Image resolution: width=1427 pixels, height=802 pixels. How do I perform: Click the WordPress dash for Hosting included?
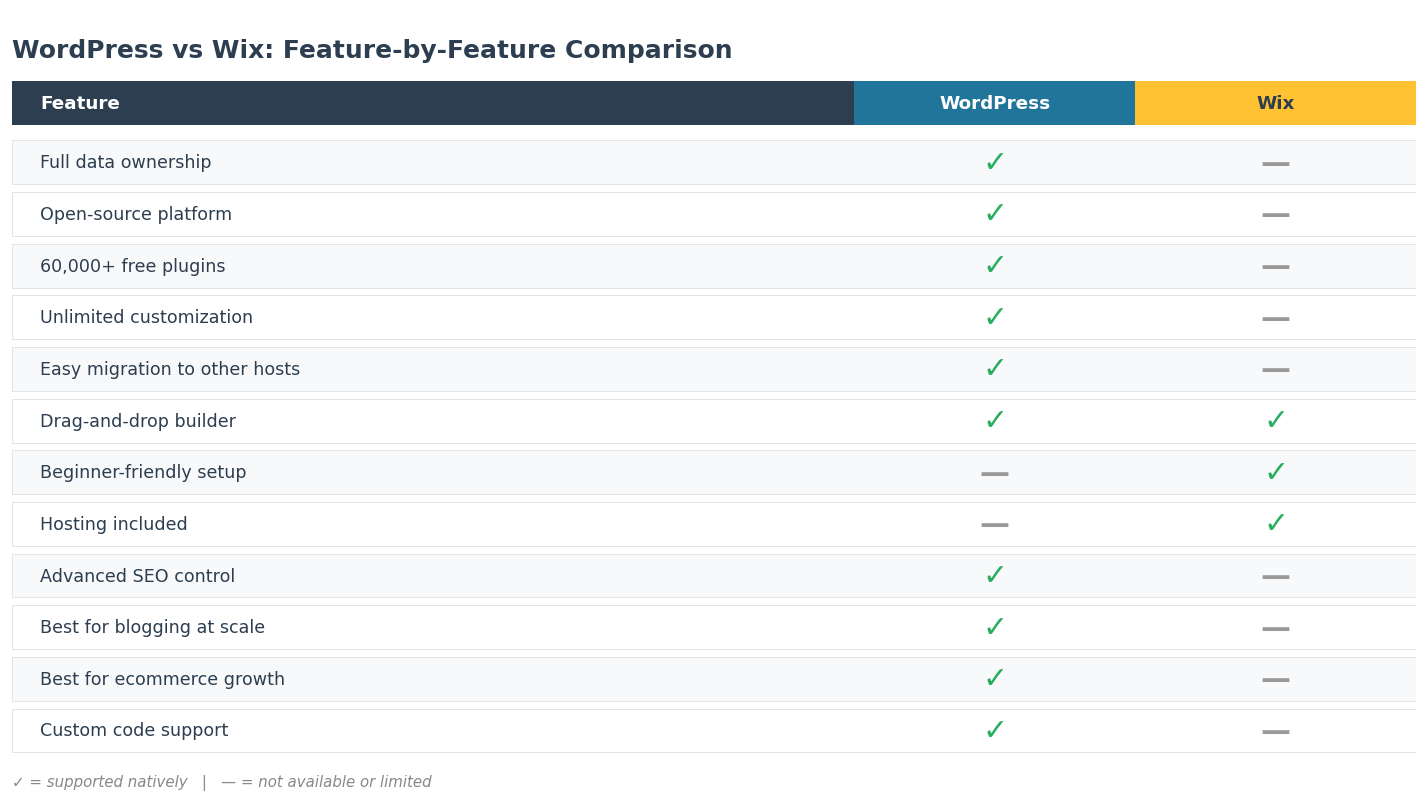pos(994,525)
